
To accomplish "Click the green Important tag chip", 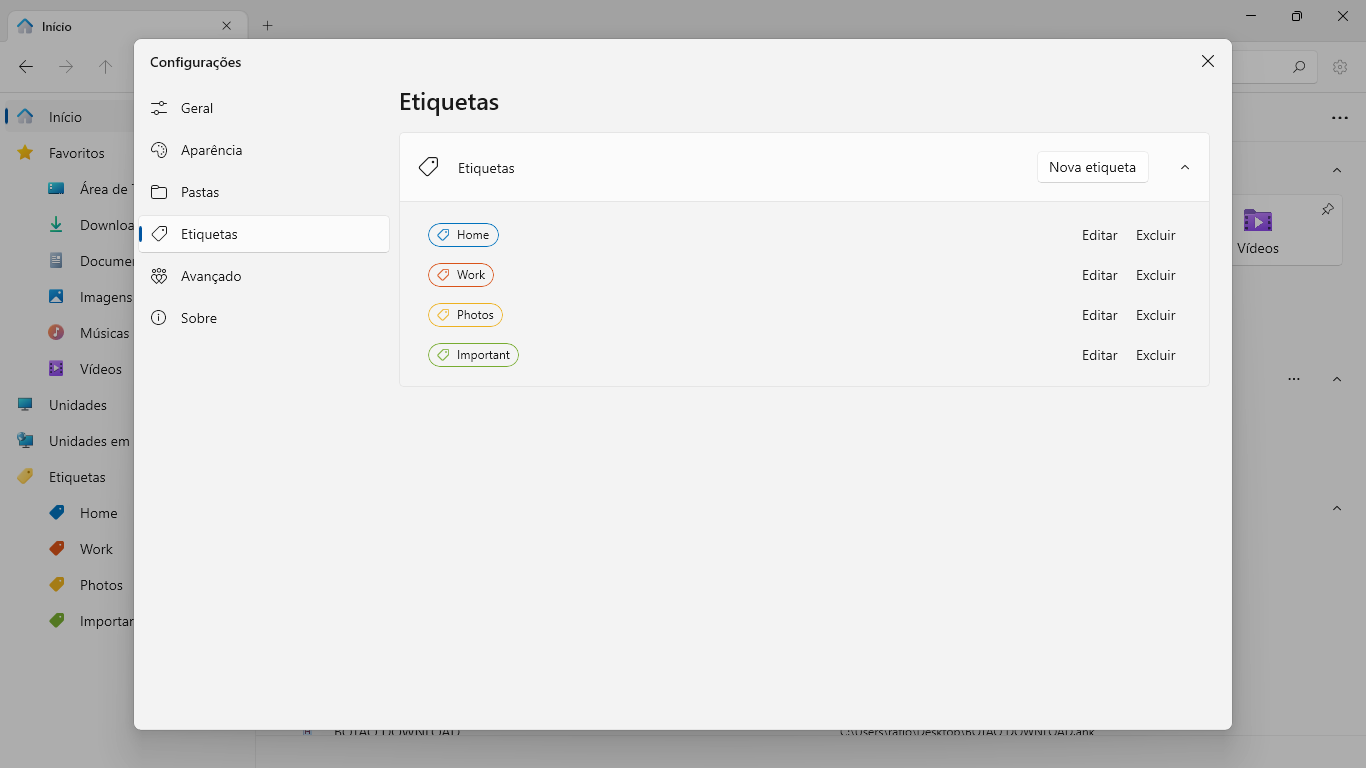I will pyautogui.click(x=473, y=355).
